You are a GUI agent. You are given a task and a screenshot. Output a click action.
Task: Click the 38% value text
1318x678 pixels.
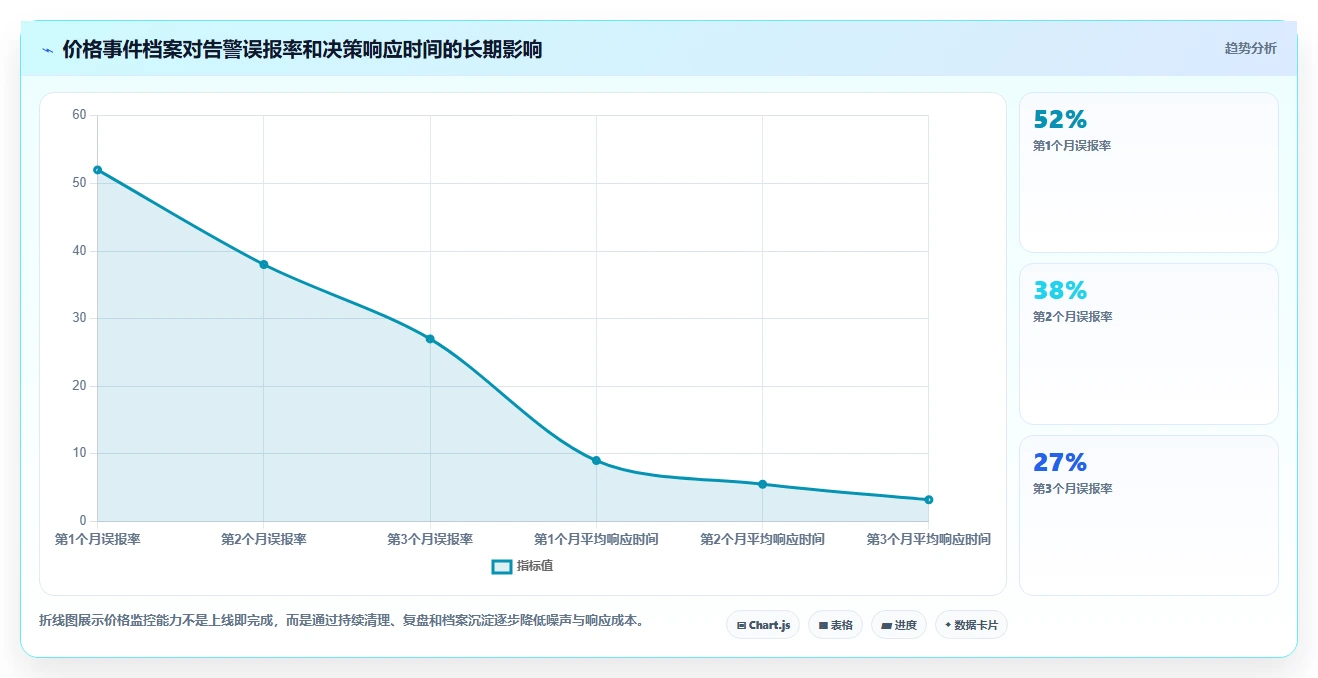pos(1060,291)
